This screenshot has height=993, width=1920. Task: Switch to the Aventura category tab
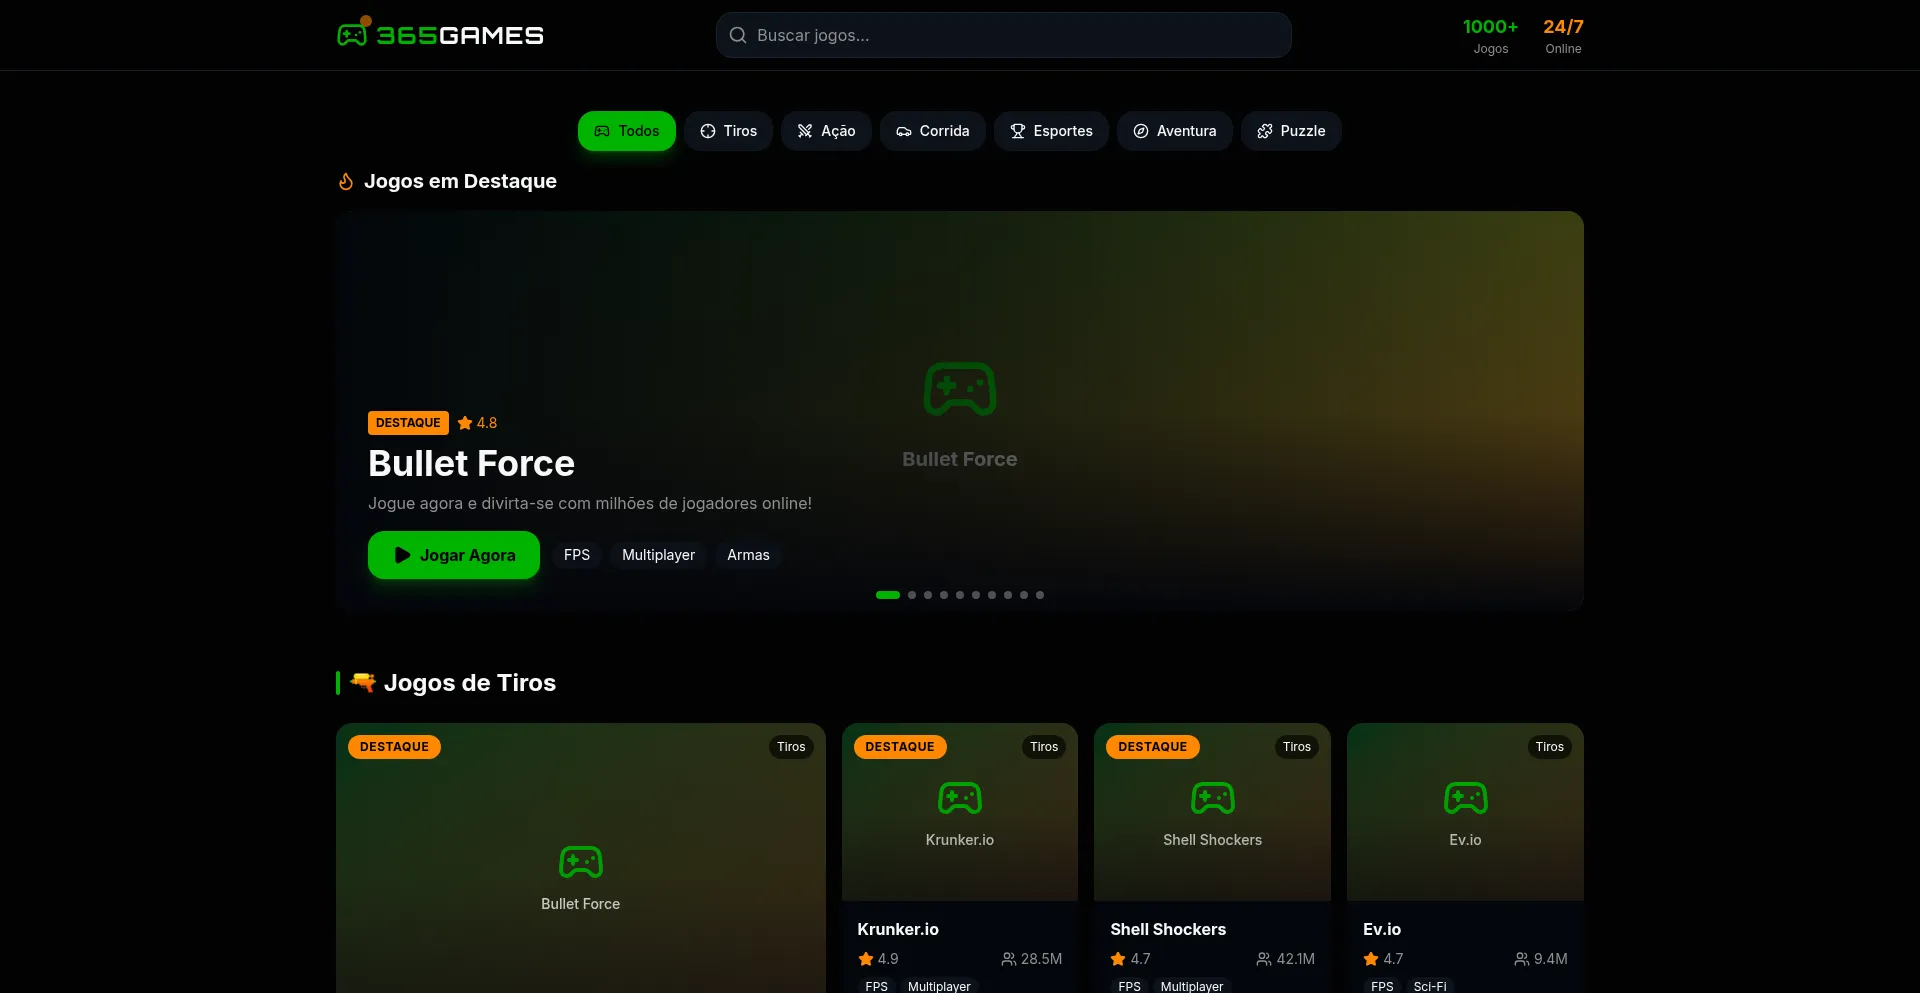point(1175,131)
